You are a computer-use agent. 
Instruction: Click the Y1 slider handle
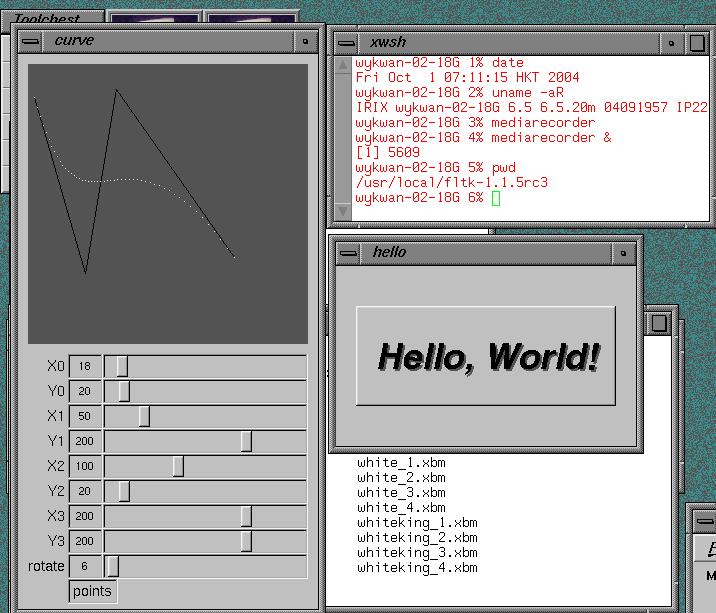pyautogui.click(x=246, y=441)
